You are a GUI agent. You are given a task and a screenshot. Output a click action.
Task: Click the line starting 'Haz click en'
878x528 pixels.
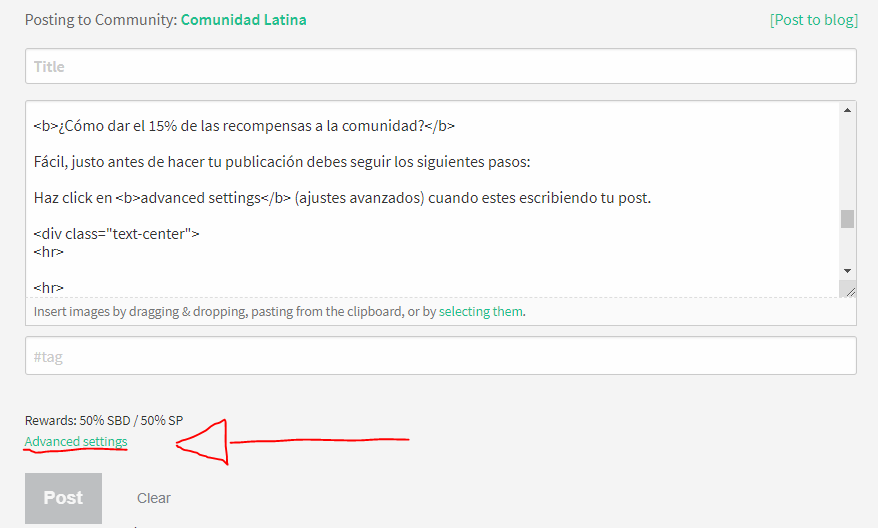click(342, 198)
